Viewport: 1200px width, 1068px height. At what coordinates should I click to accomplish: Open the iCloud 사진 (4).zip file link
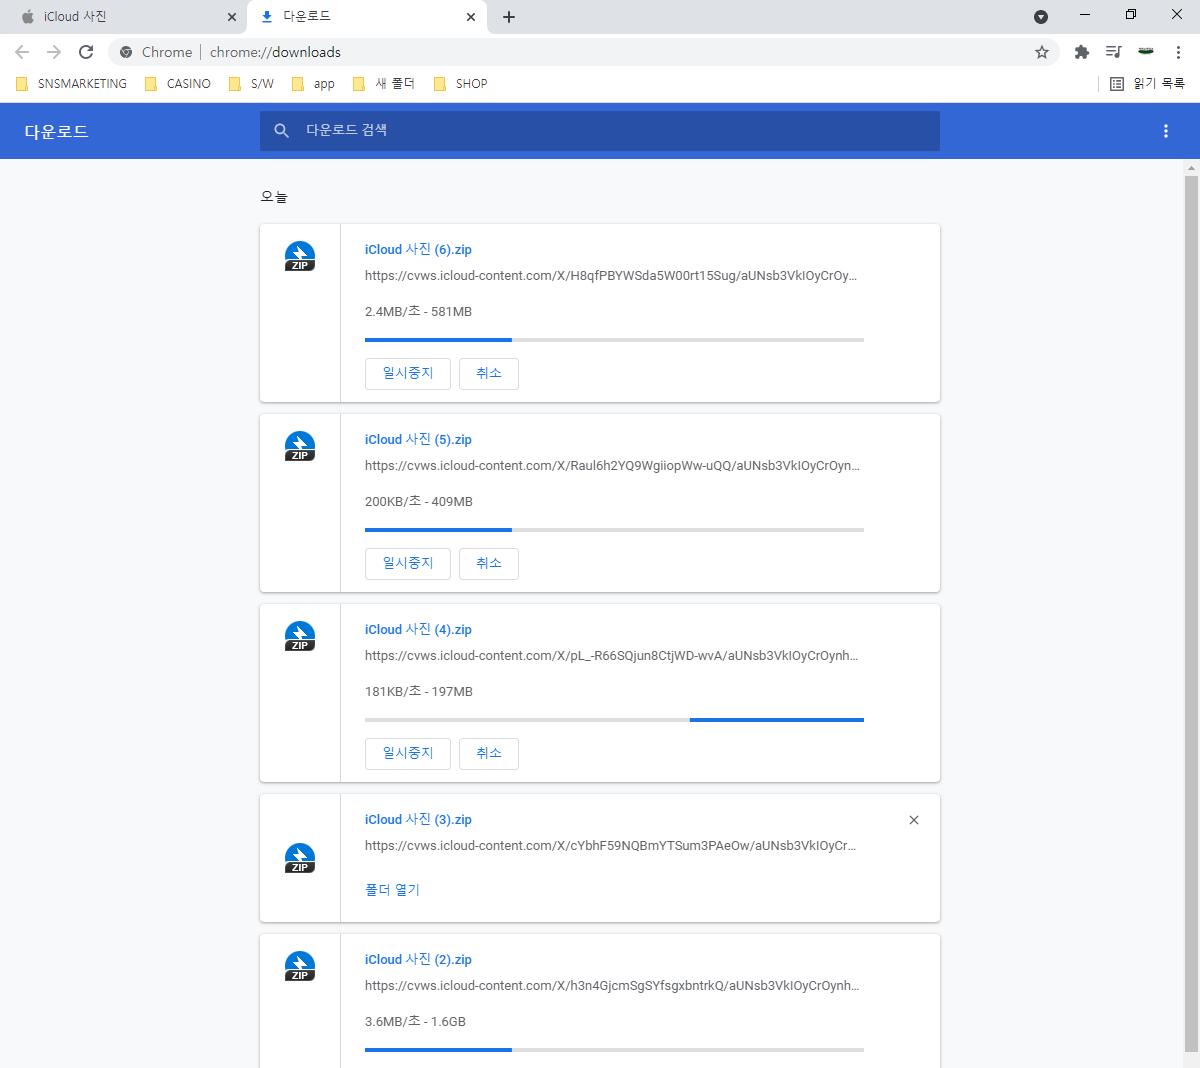(x=418, y=630)
